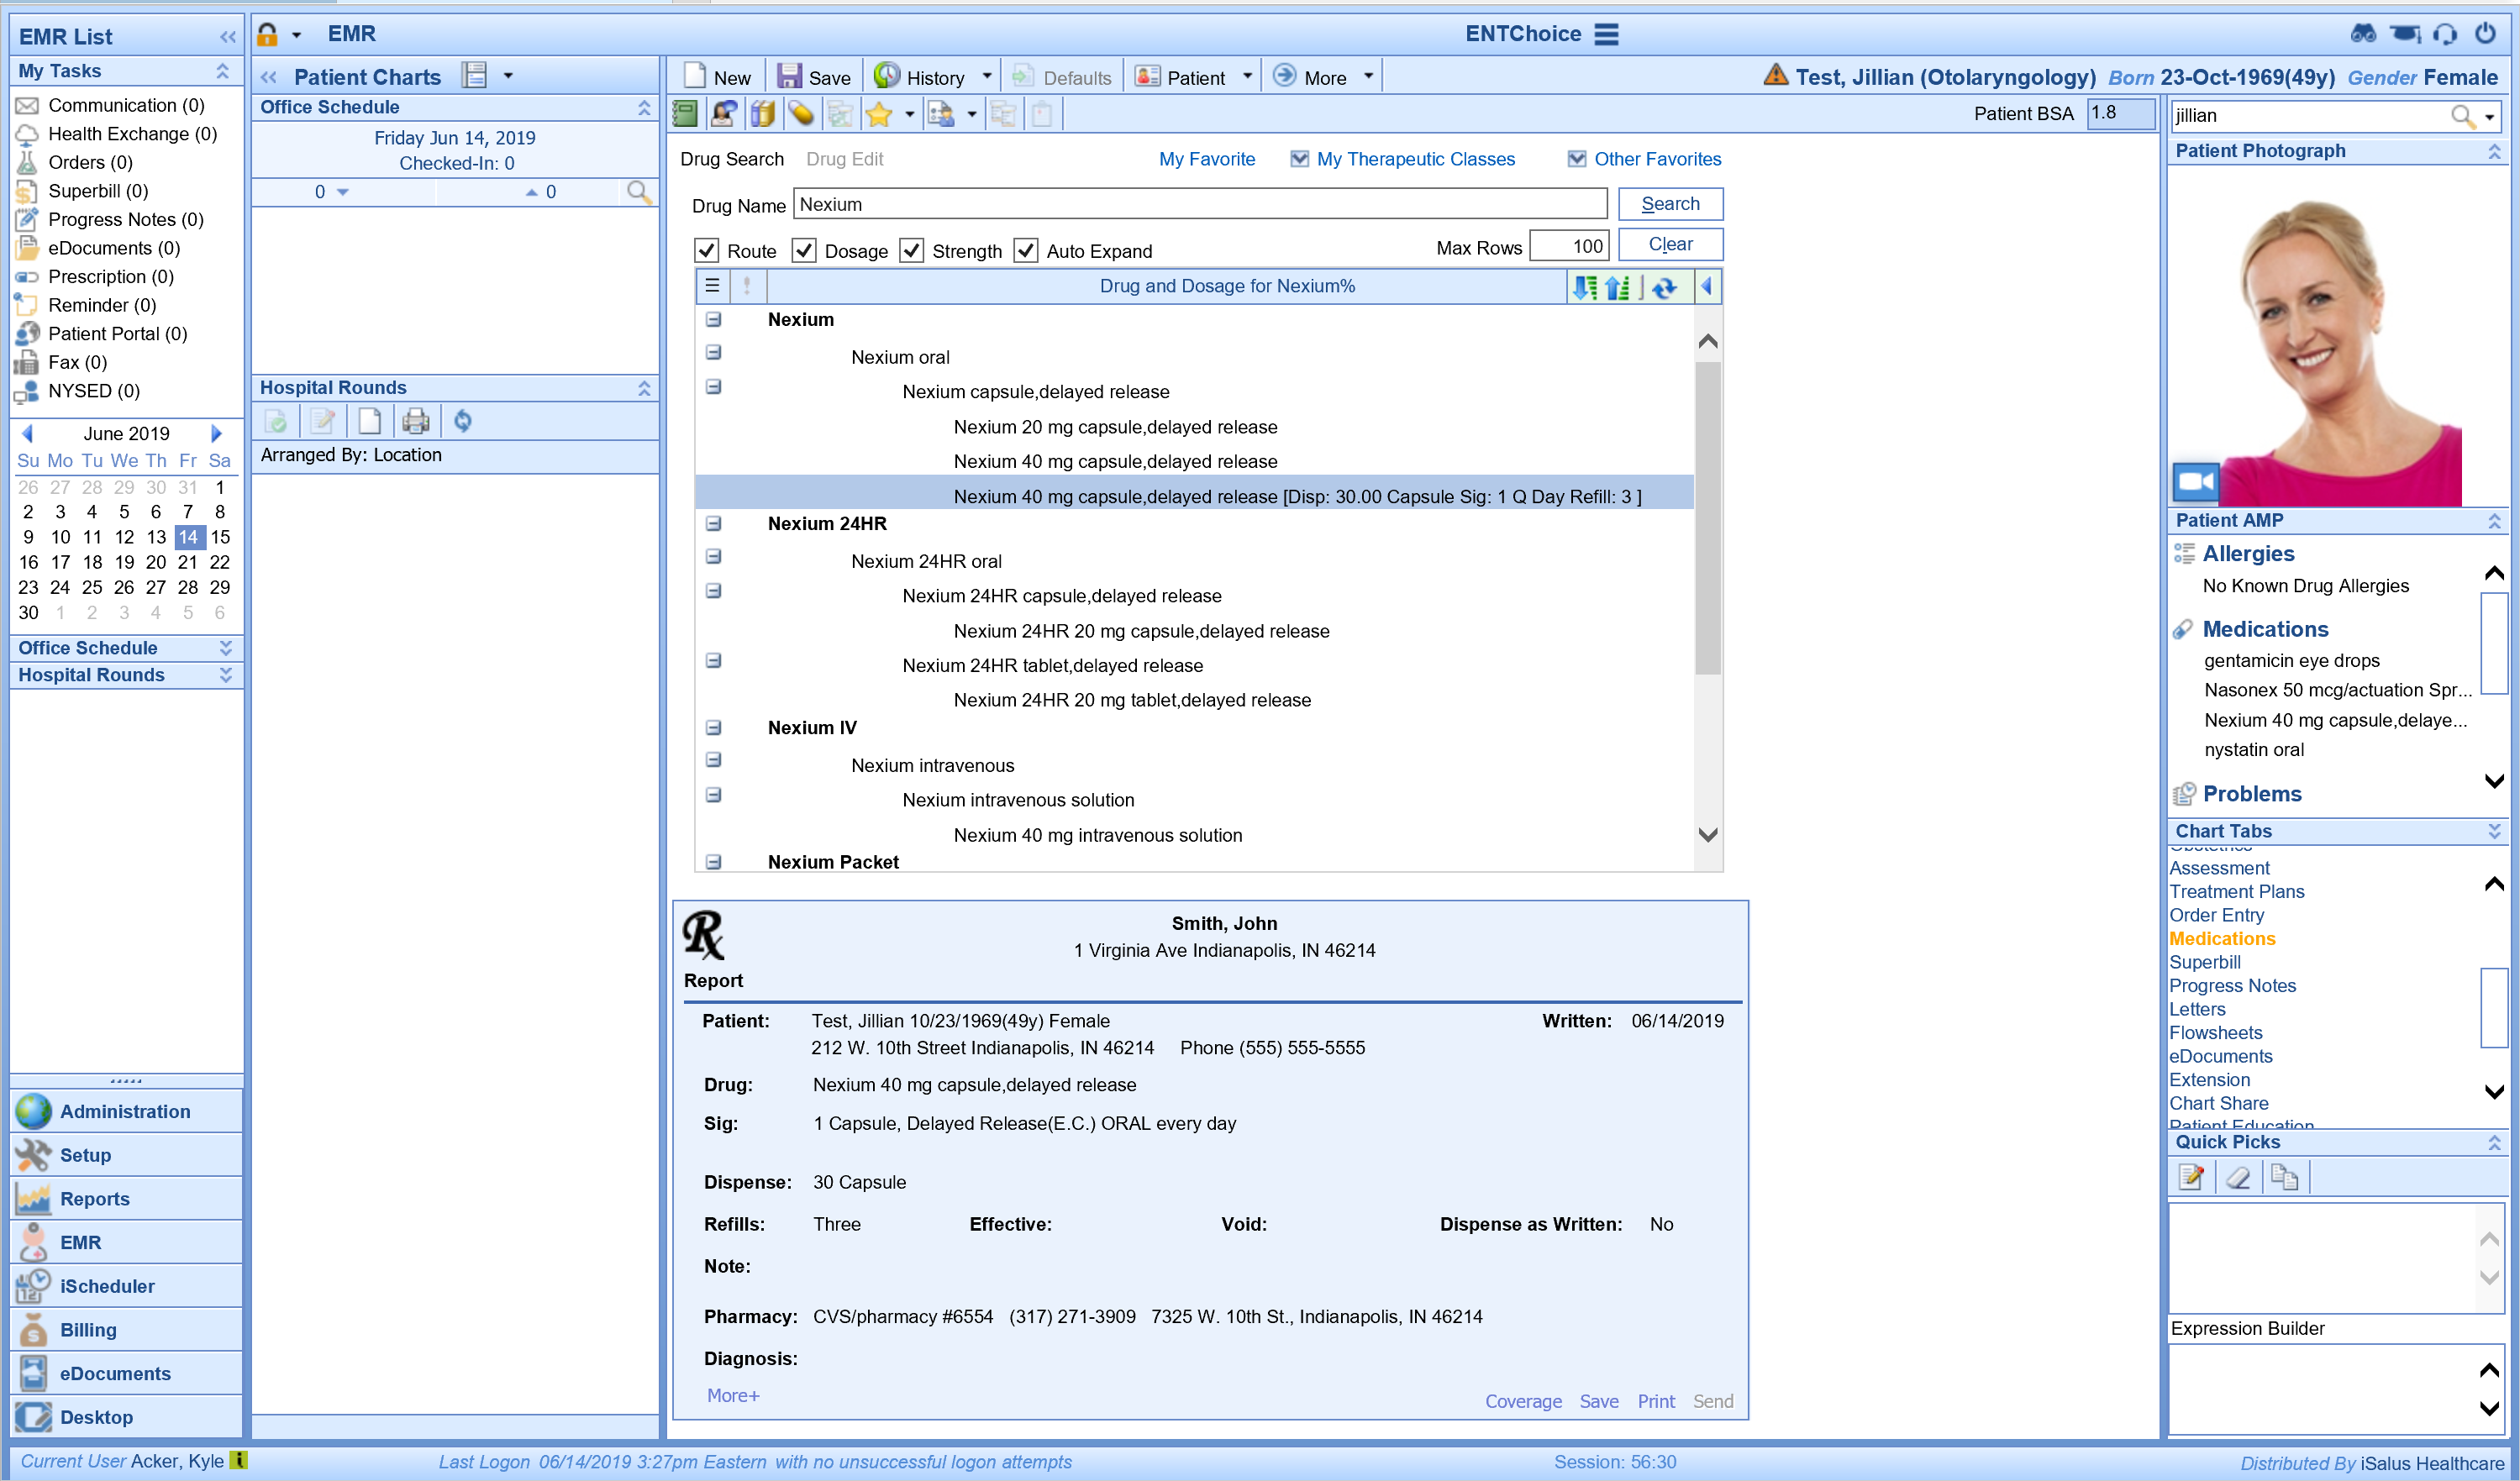Open Superbill in Chart Tabs
This screenshot has width=2520, height=1481.
pyautogui.click(x=2204, y=961)
